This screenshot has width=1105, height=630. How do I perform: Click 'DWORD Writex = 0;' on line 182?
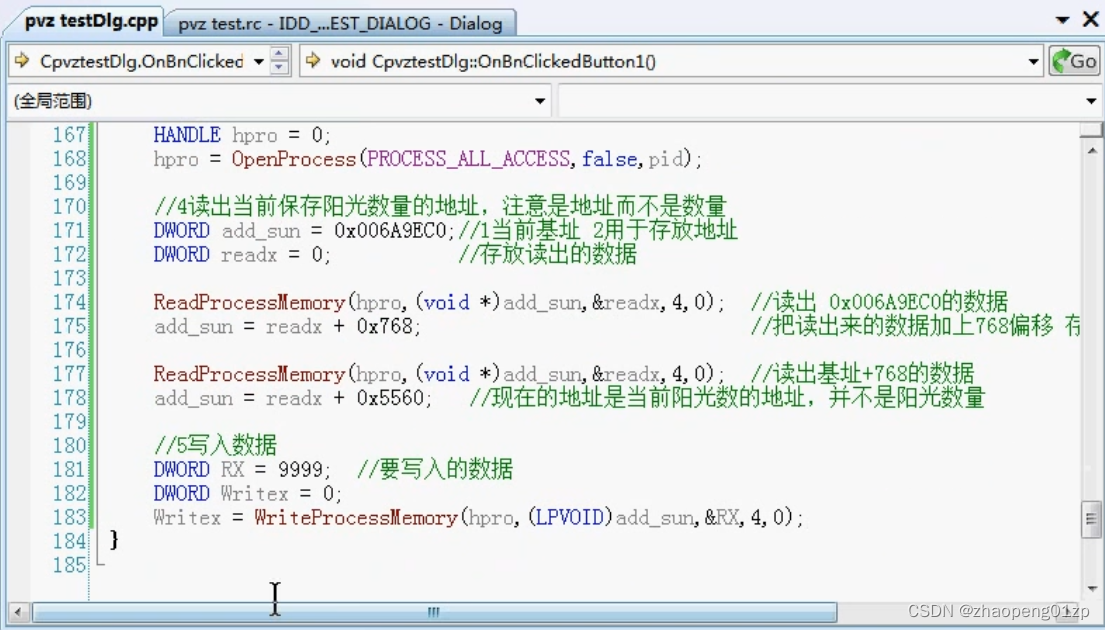tap(247, 493)
